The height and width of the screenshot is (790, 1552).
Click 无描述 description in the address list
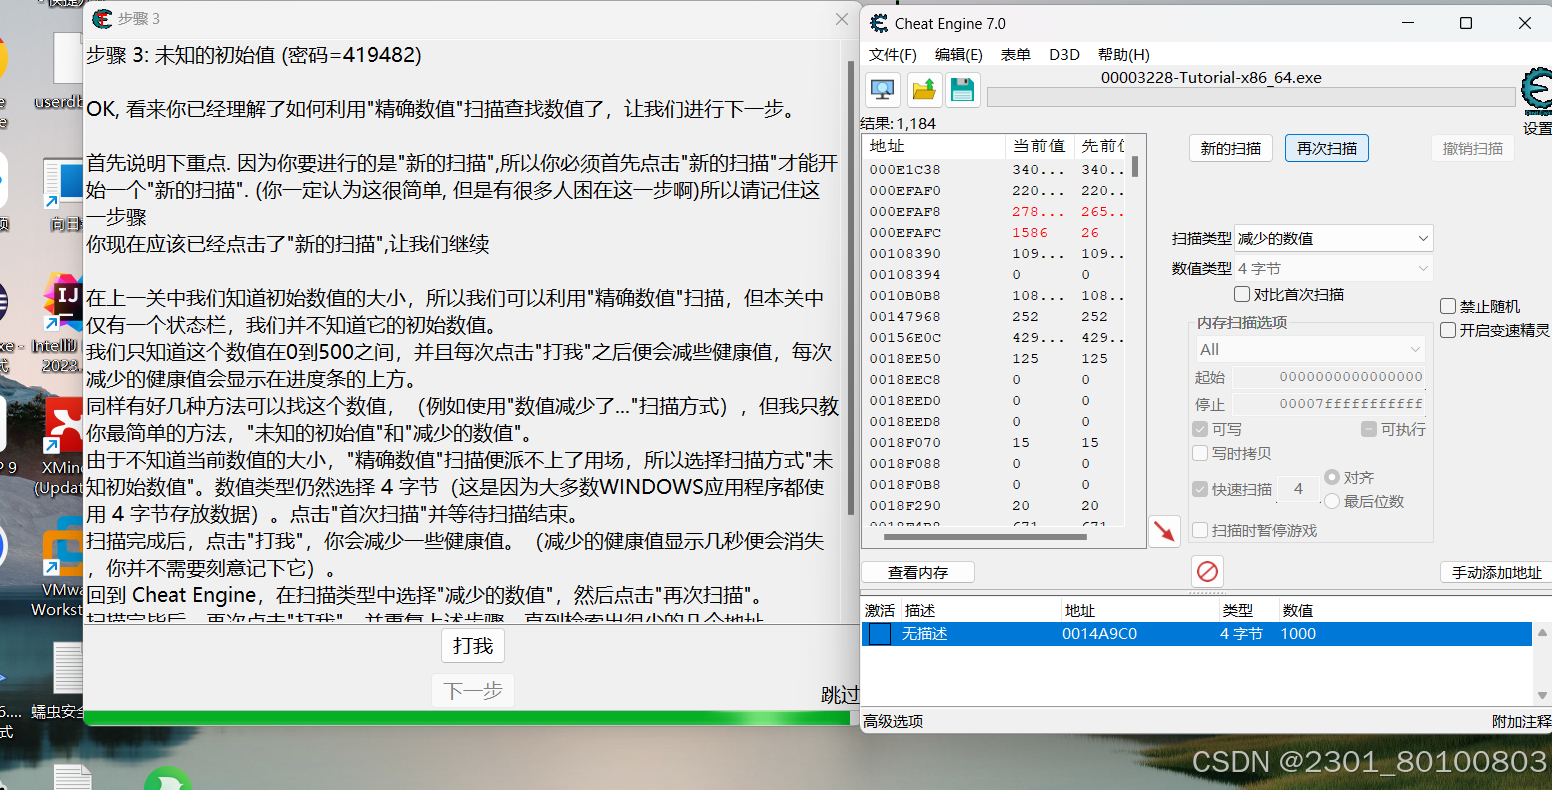pos(924,634)
